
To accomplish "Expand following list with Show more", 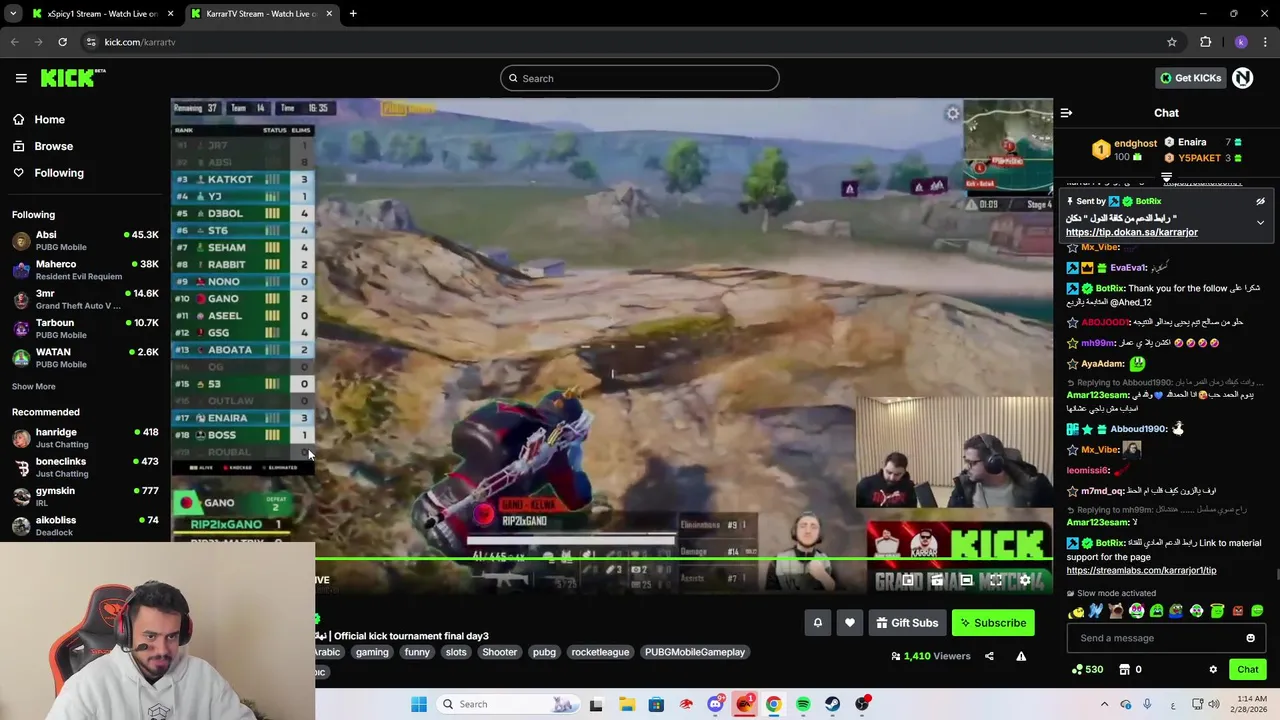I will 34,386.
